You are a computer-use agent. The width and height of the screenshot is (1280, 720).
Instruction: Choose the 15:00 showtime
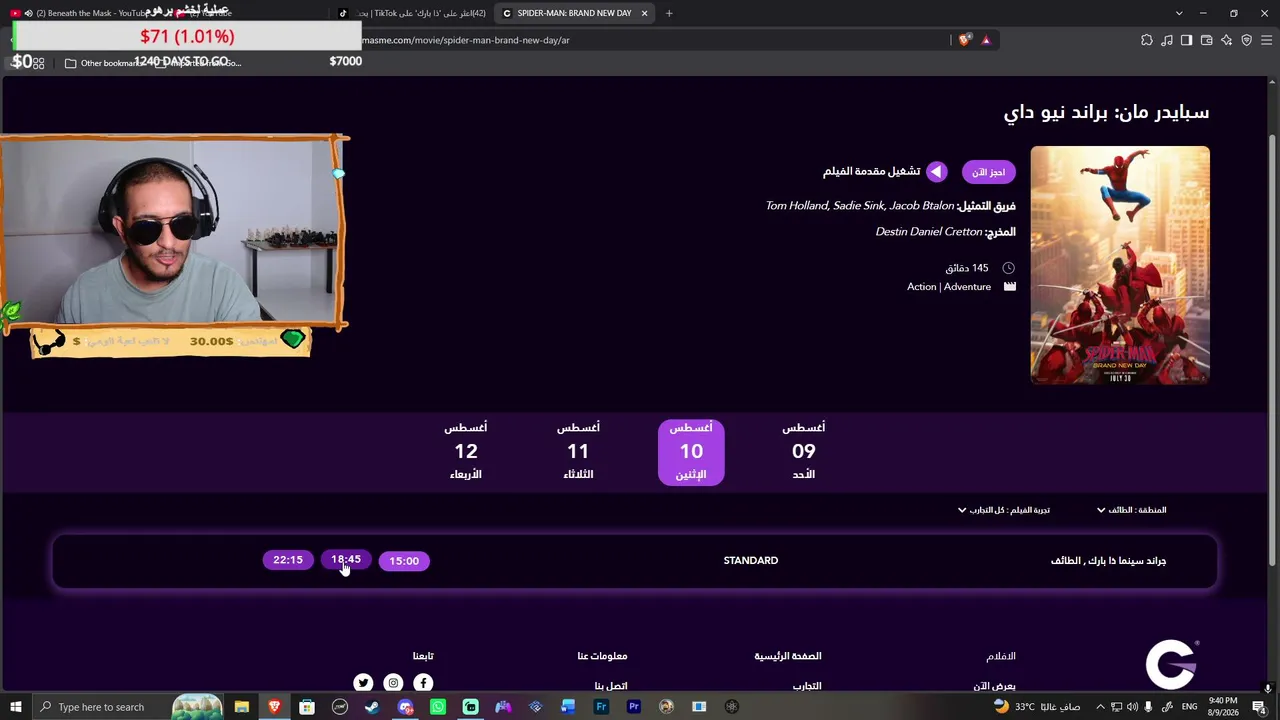(404, 561)
